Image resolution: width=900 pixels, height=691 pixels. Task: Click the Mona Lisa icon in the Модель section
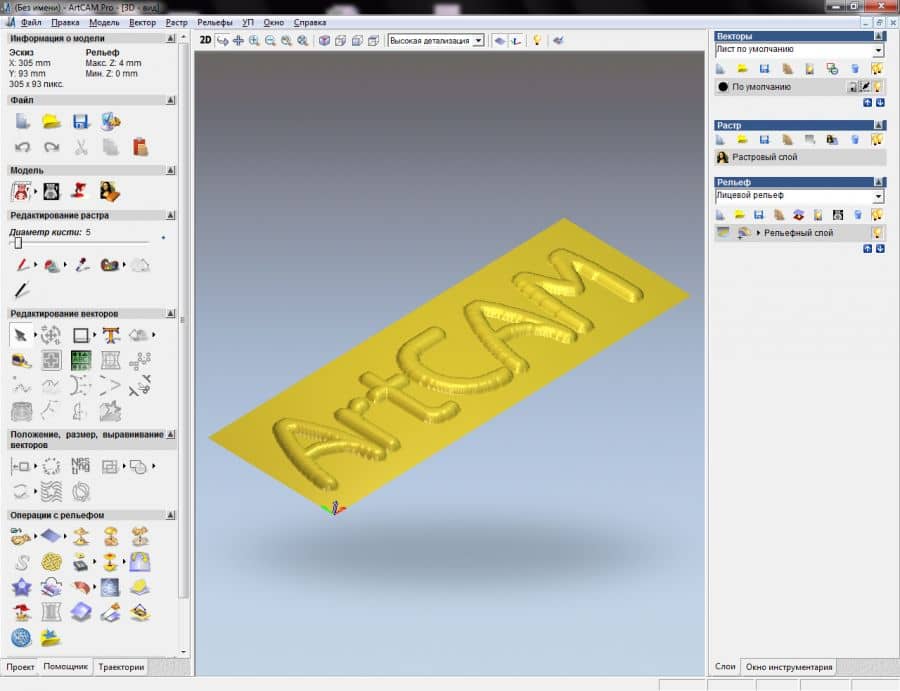pyautogui.click(x=109, y=191)
